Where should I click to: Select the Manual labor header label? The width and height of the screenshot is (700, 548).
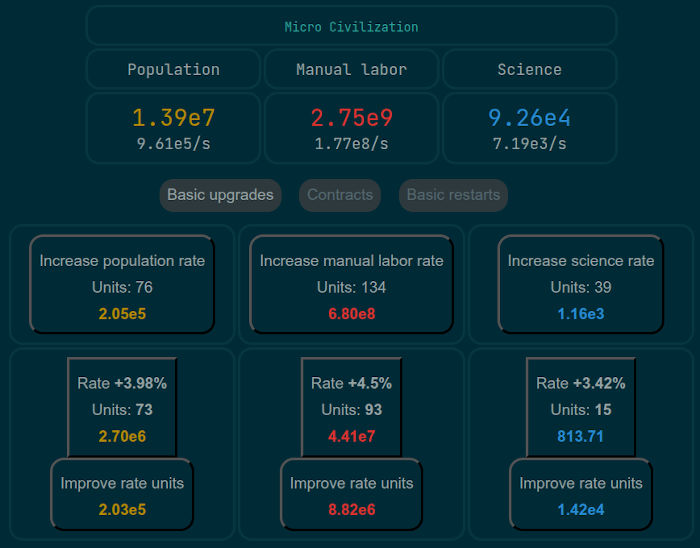pos(351,70)
